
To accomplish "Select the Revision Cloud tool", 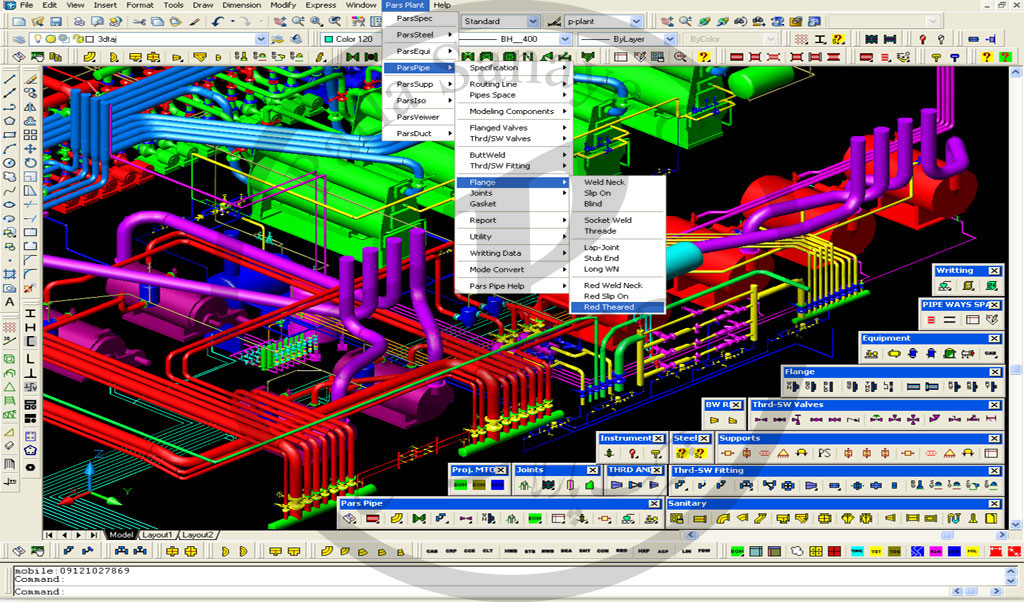I will 10,177.
